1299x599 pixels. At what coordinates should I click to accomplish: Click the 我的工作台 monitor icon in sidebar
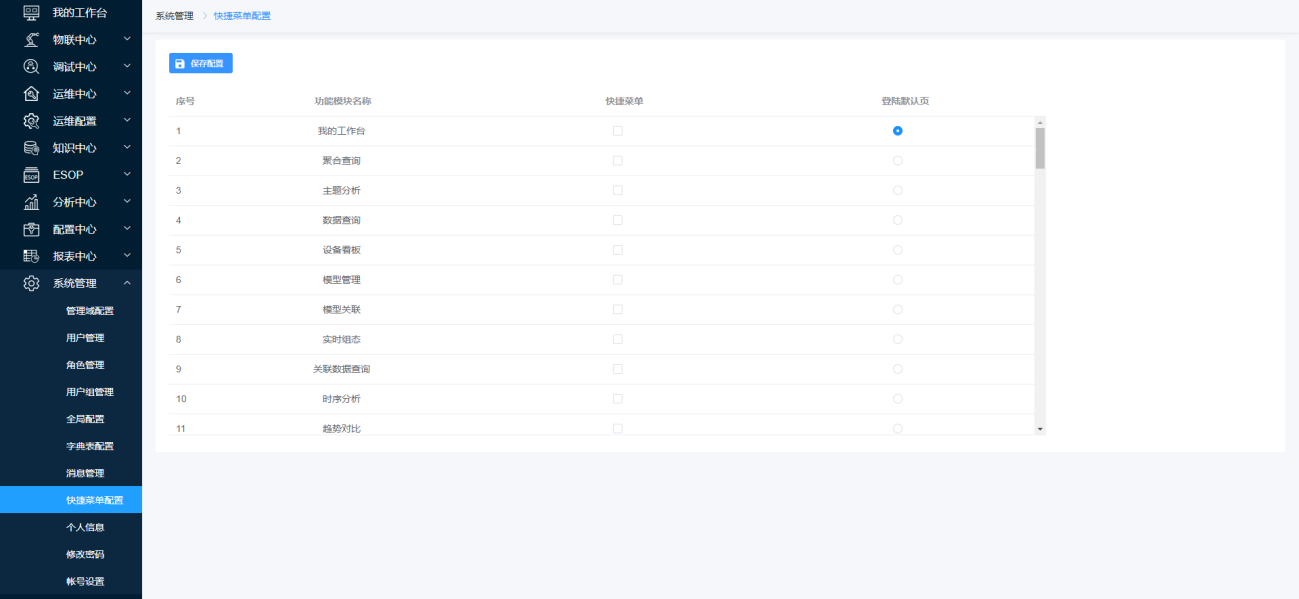click(31, 13)
